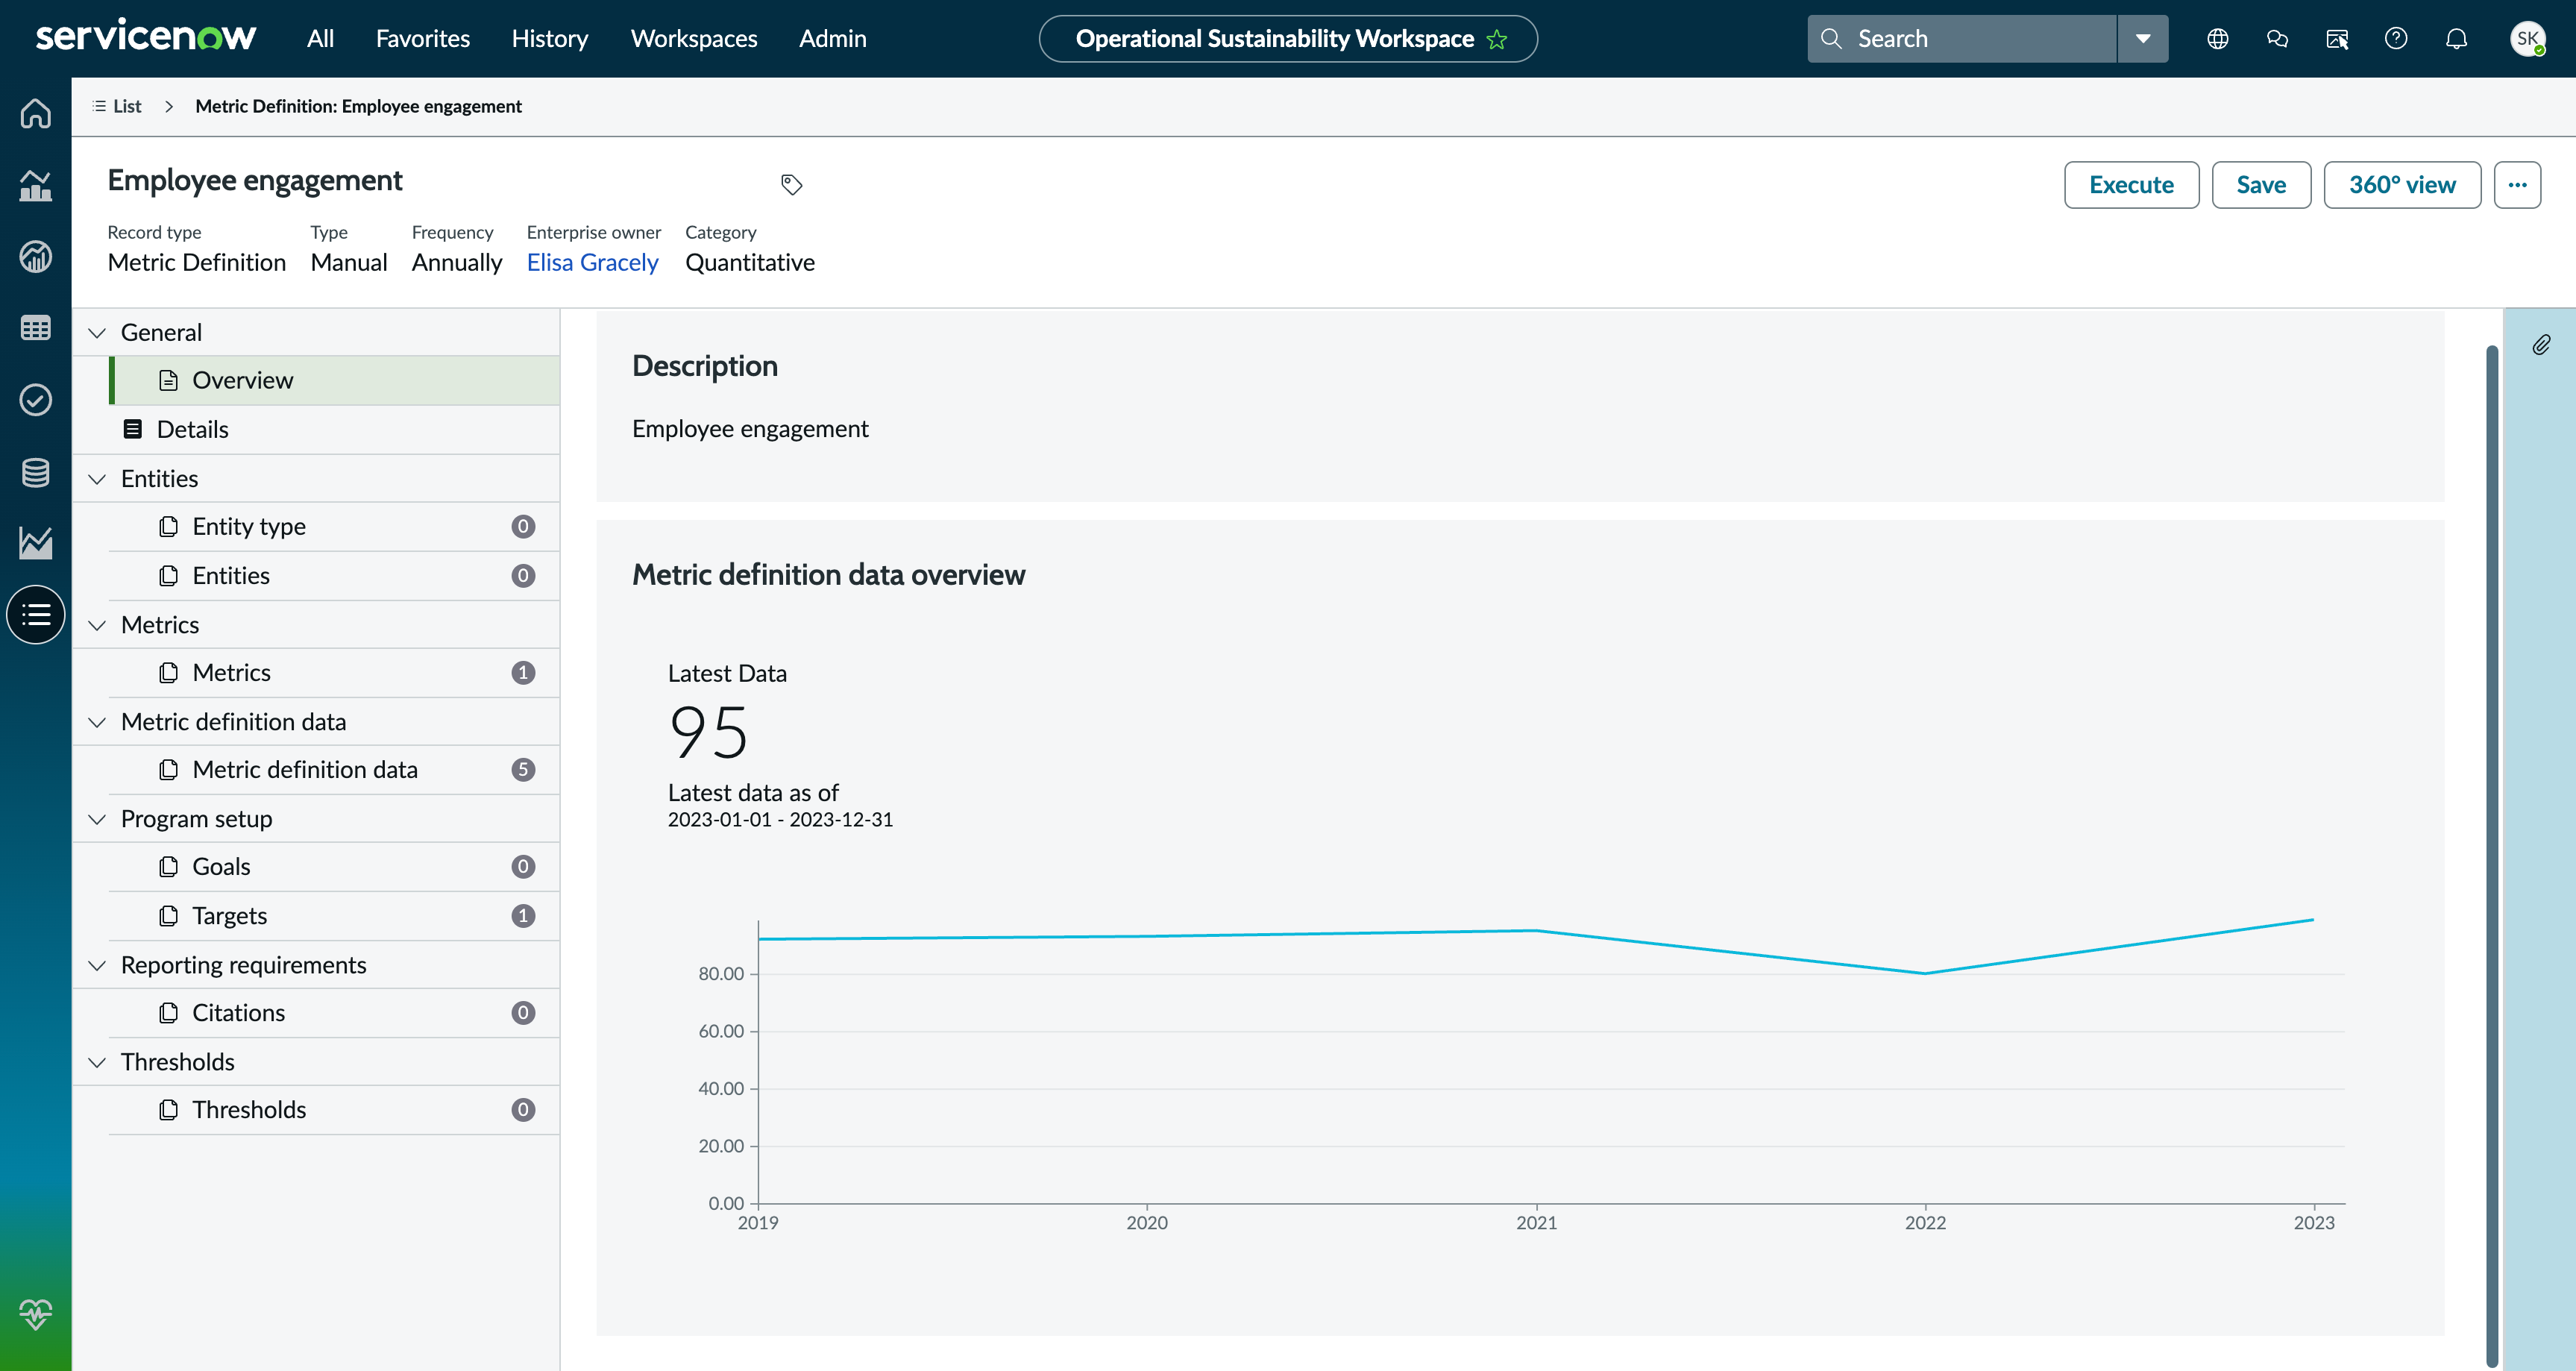Image resolution: width=2576 pixels, height=1371 pixels.
Task: Open the History menu
Action: (549, 39)
